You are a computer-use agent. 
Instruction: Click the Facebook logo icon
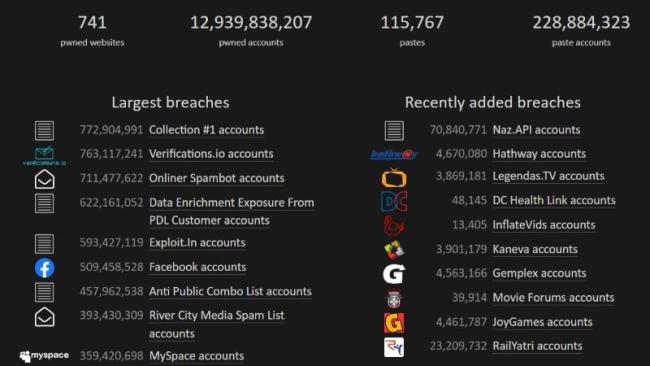coord(44,268)
